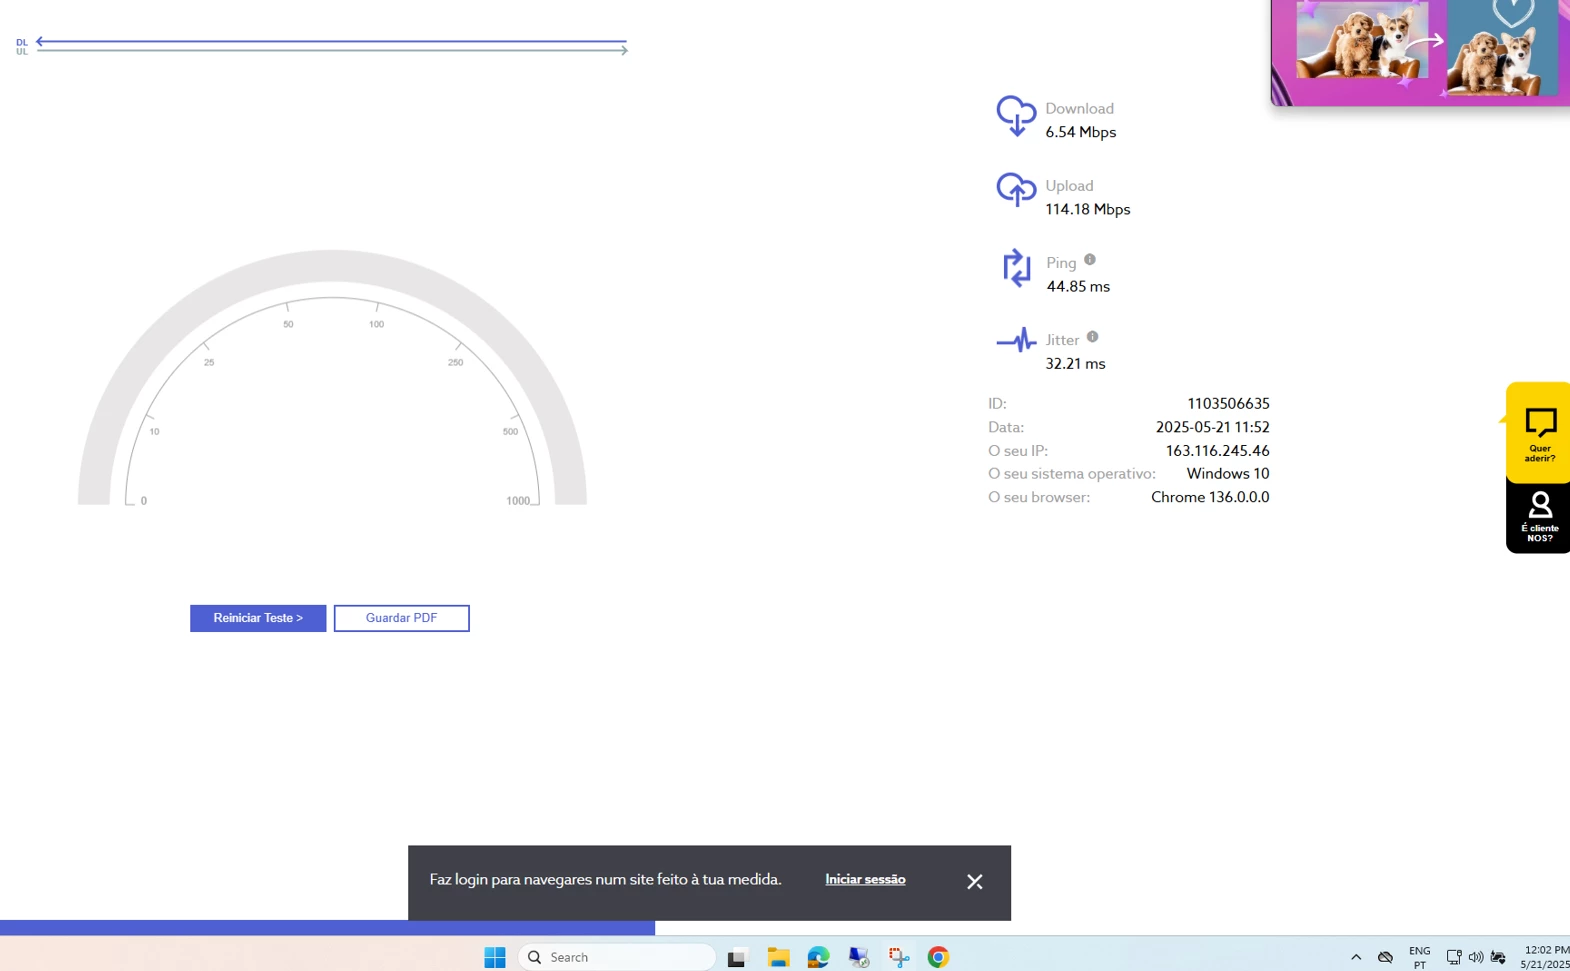The width and height of the screenshot is (1570, 971).
Task: Show hidden system tray icons
Action: [1356, 957]
